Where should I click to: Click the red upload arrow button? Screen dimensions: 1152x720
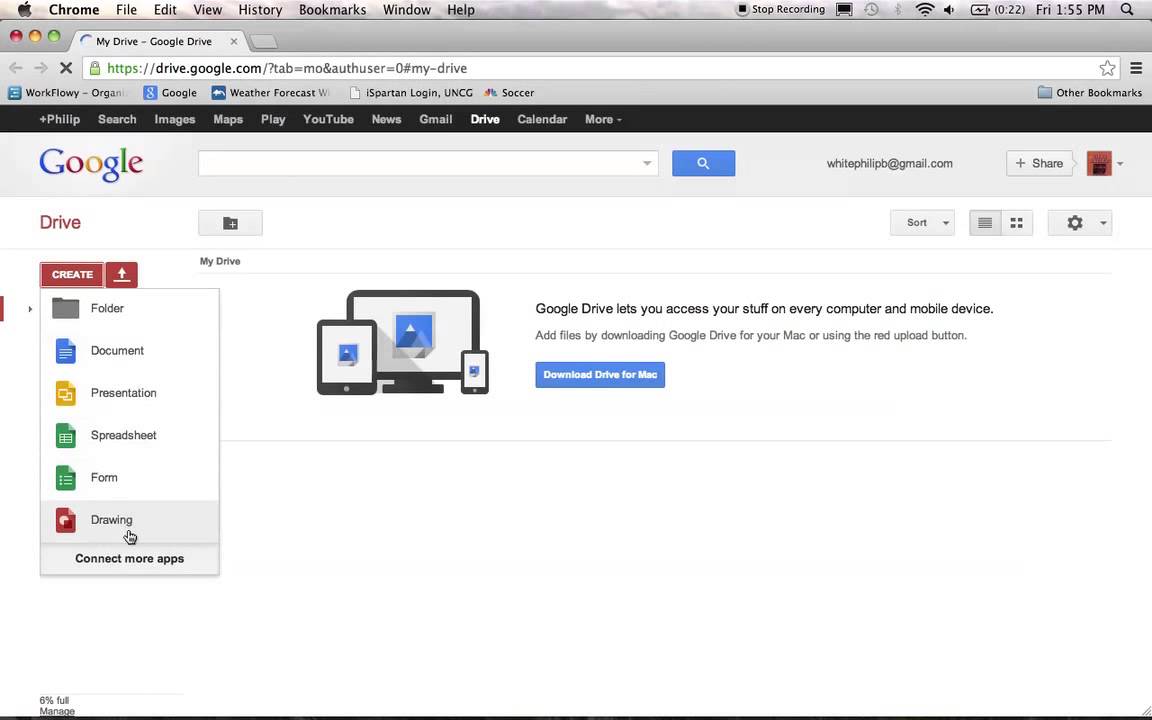click(x=121, y=274)
